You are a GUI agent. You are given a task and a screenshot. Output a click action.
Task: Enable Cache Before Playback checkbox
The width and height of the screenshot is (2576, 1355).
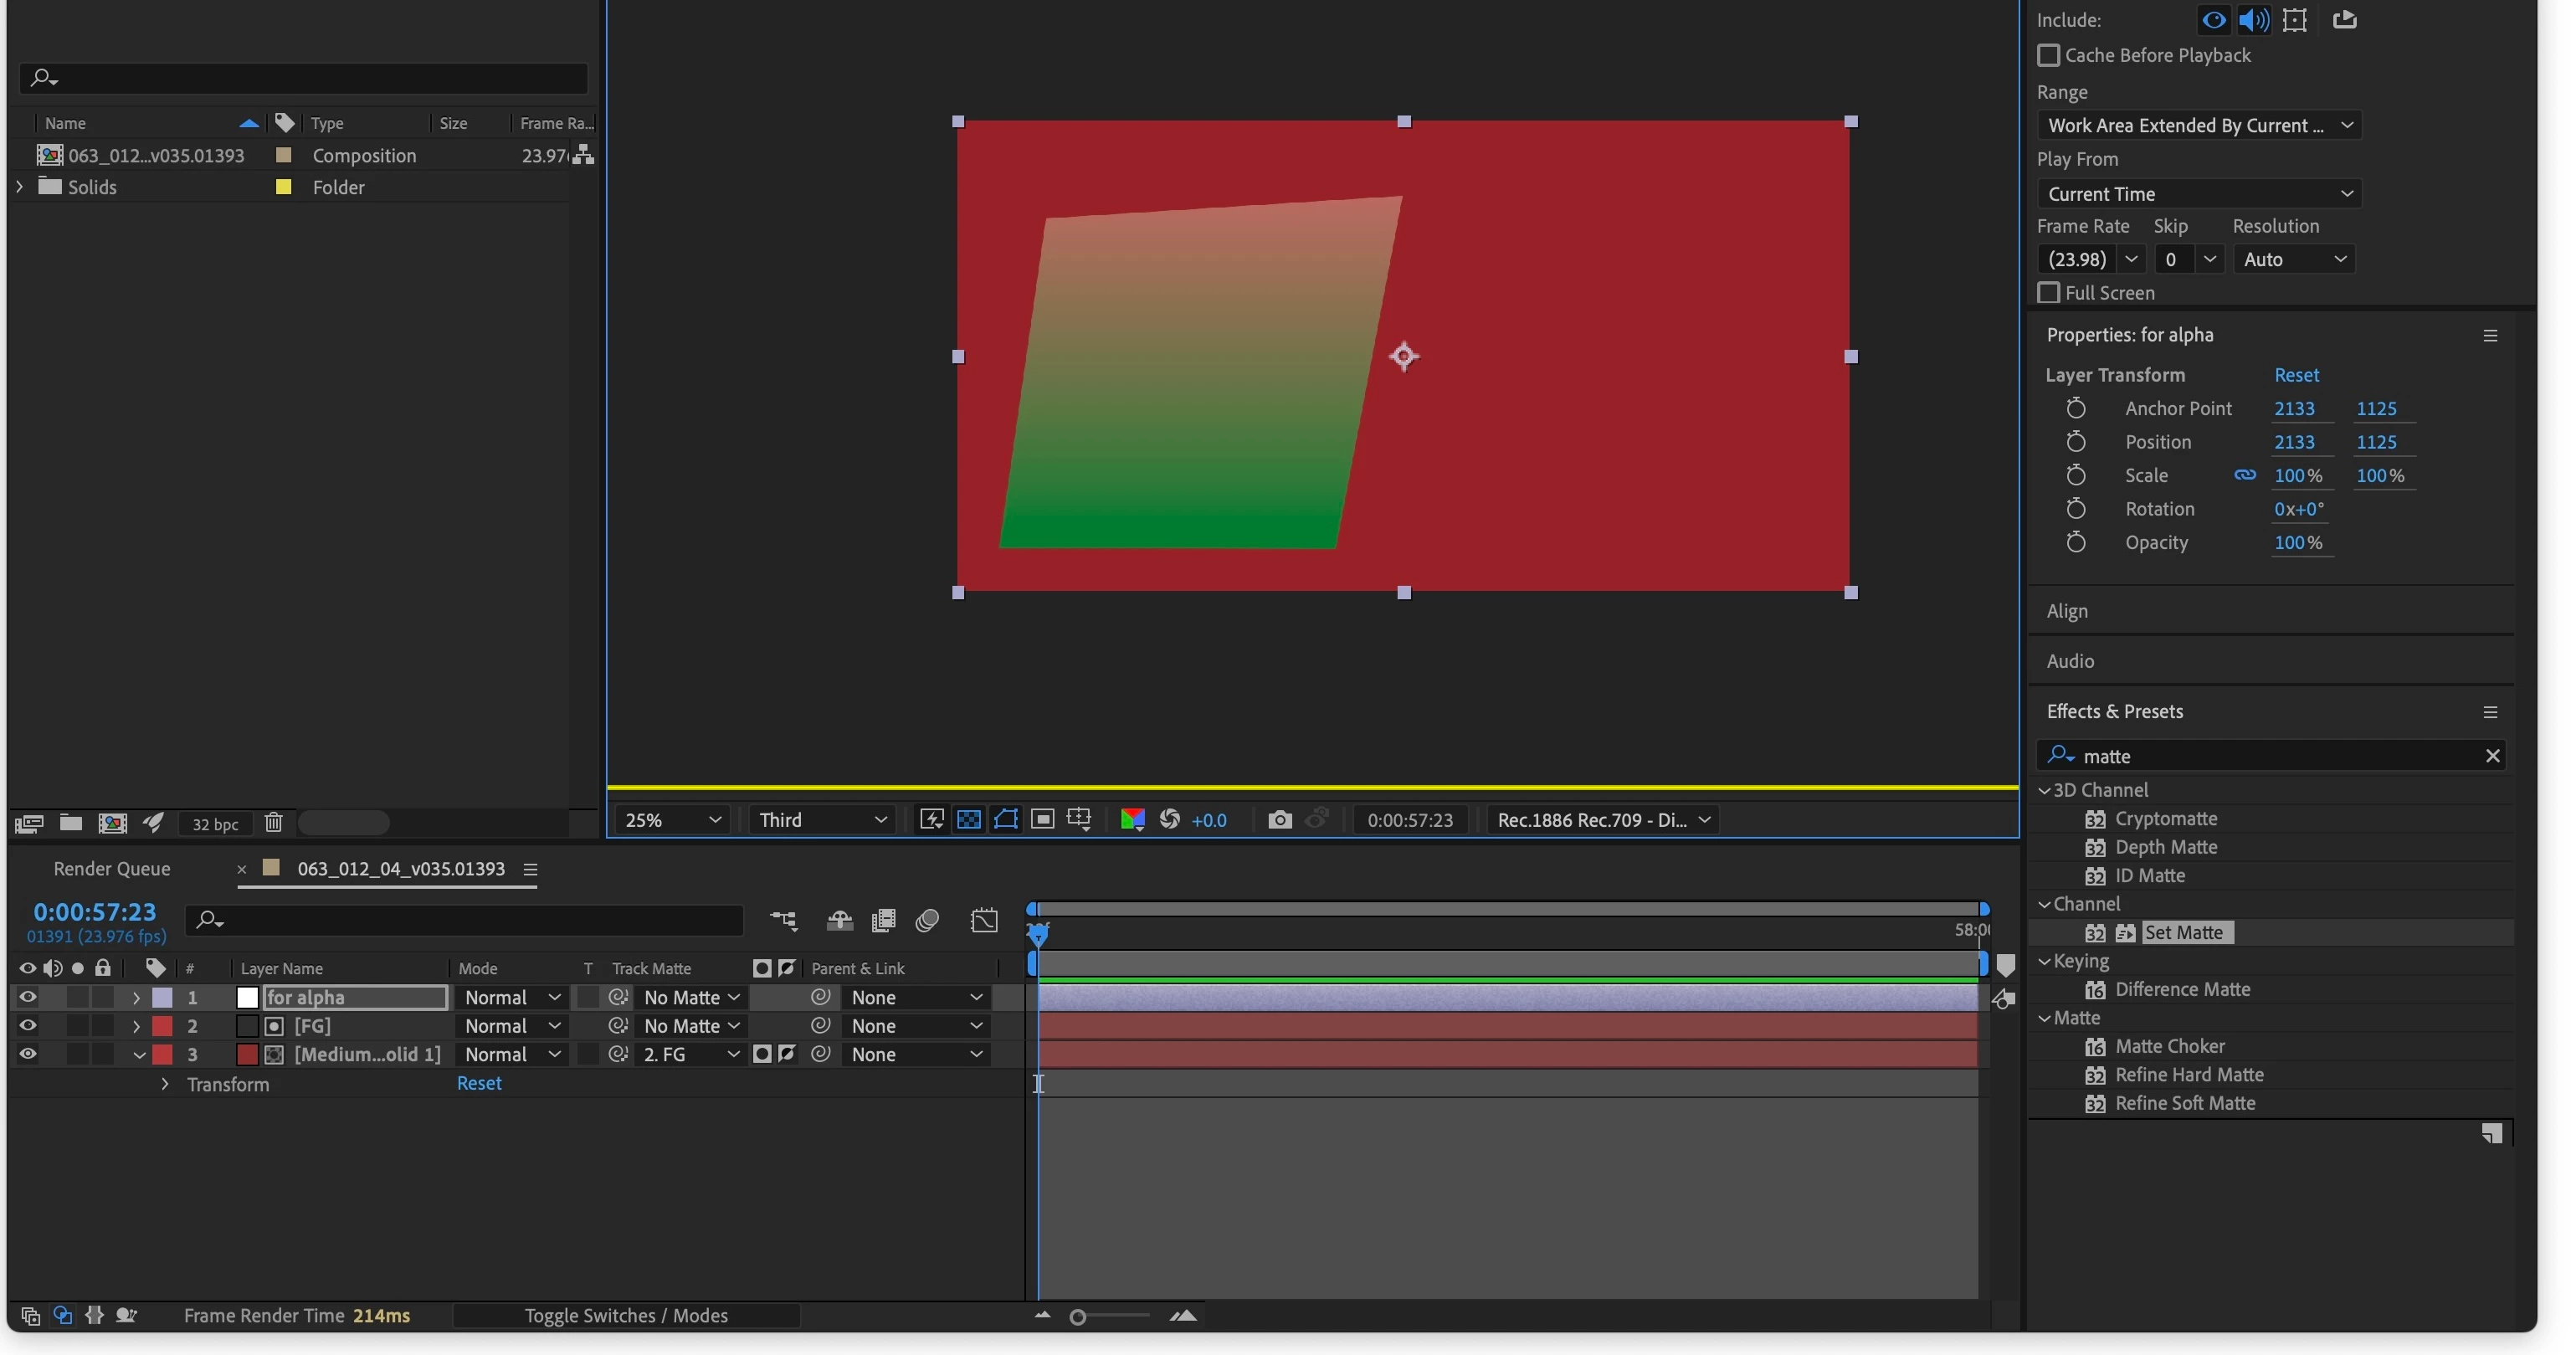coord(2048,56)
